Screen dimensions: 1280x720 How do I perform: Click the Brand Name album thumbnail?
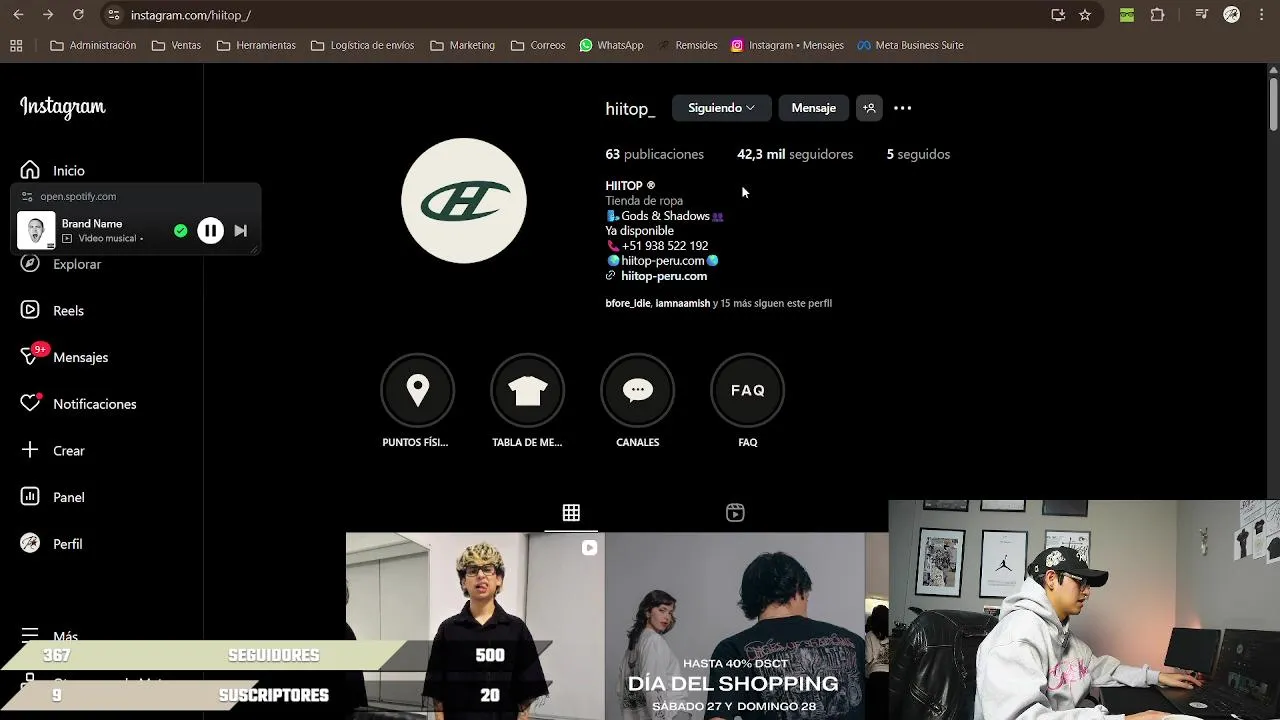[x=36, y=231]
